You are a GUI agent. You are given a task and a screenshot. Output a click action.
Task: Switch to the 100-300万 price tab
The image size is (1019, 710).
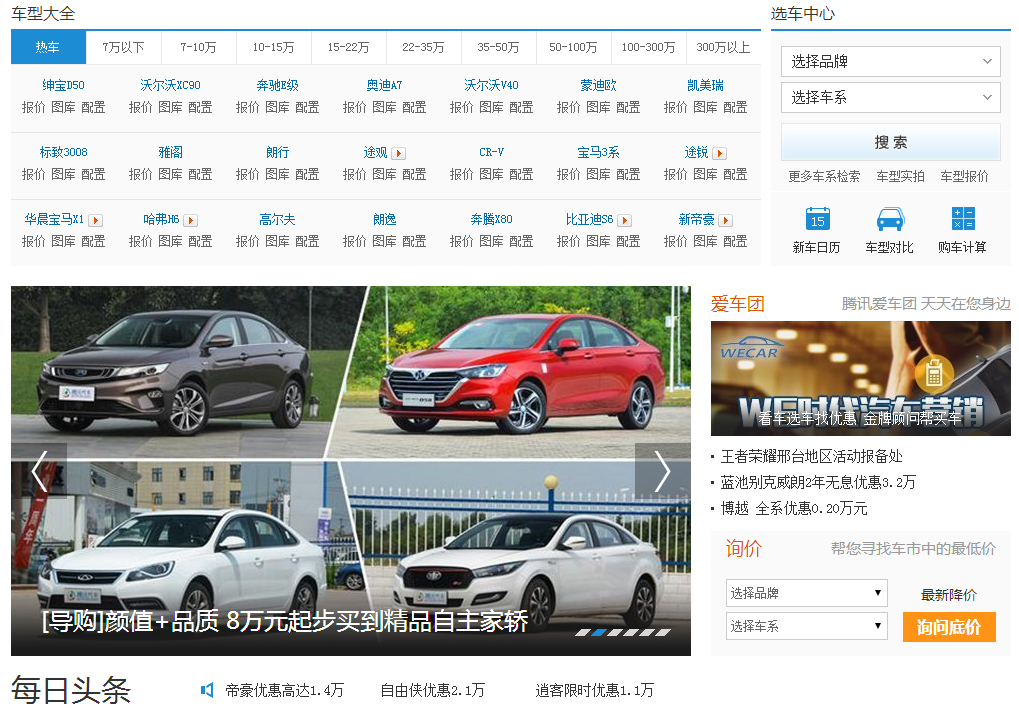pyautogui.click(x=649, y=47)
